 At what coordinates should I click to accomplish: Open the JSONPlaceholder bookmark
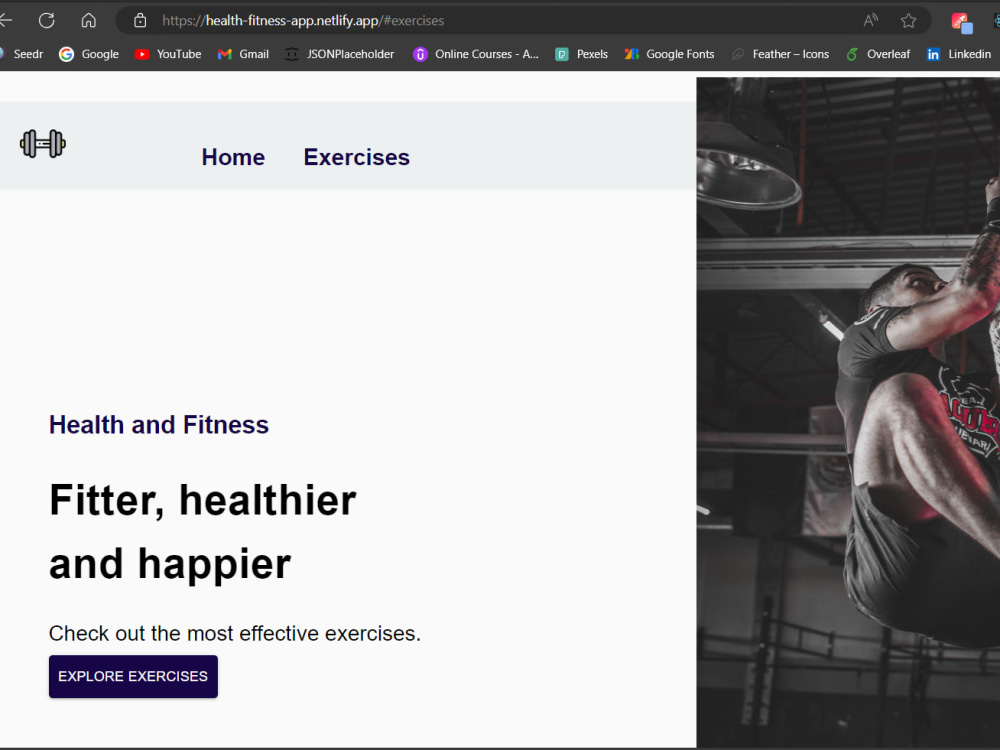point(339,54)
